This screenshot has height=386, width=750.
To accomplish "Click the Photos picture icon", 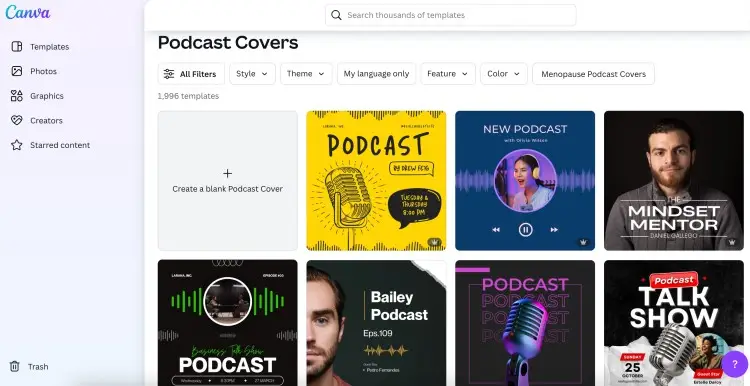I will (17, 71).
